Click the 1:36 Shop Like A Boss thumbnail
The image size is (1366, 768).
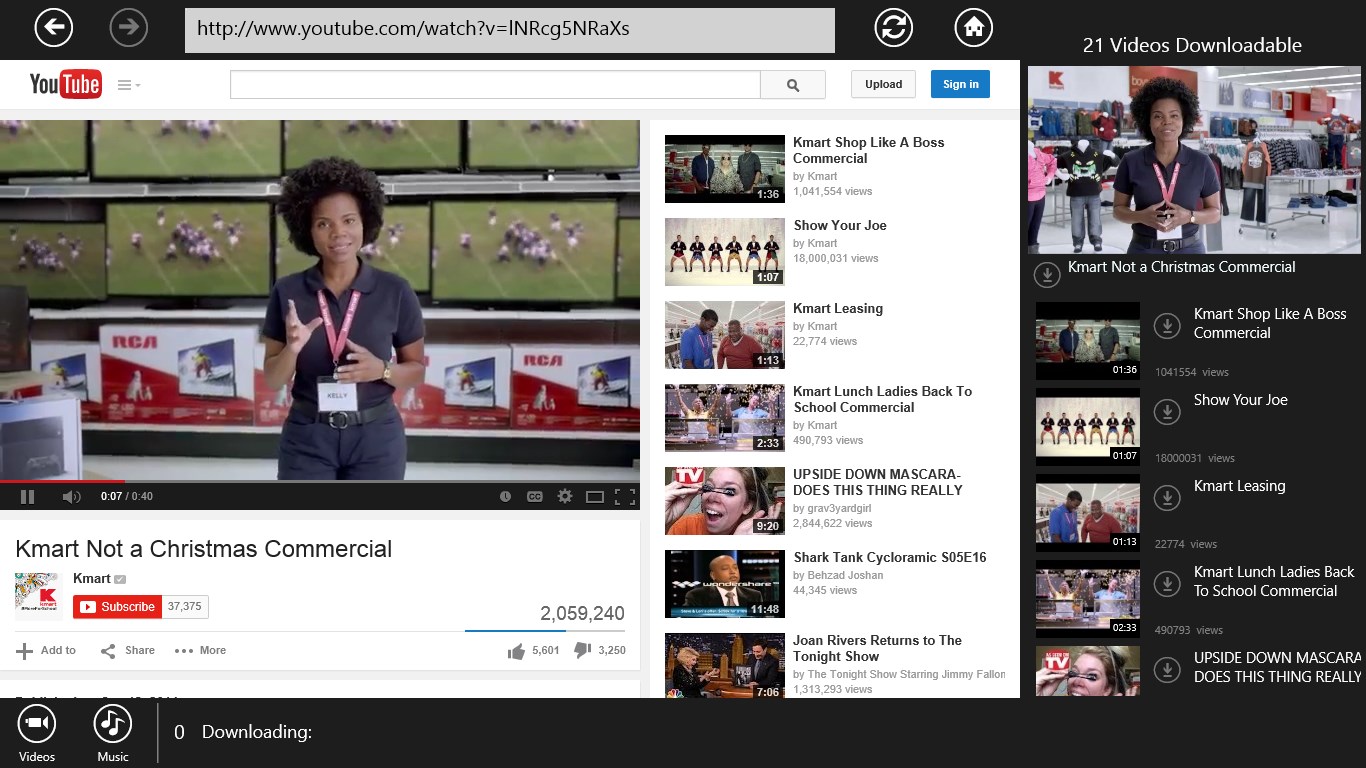(725, 169)
